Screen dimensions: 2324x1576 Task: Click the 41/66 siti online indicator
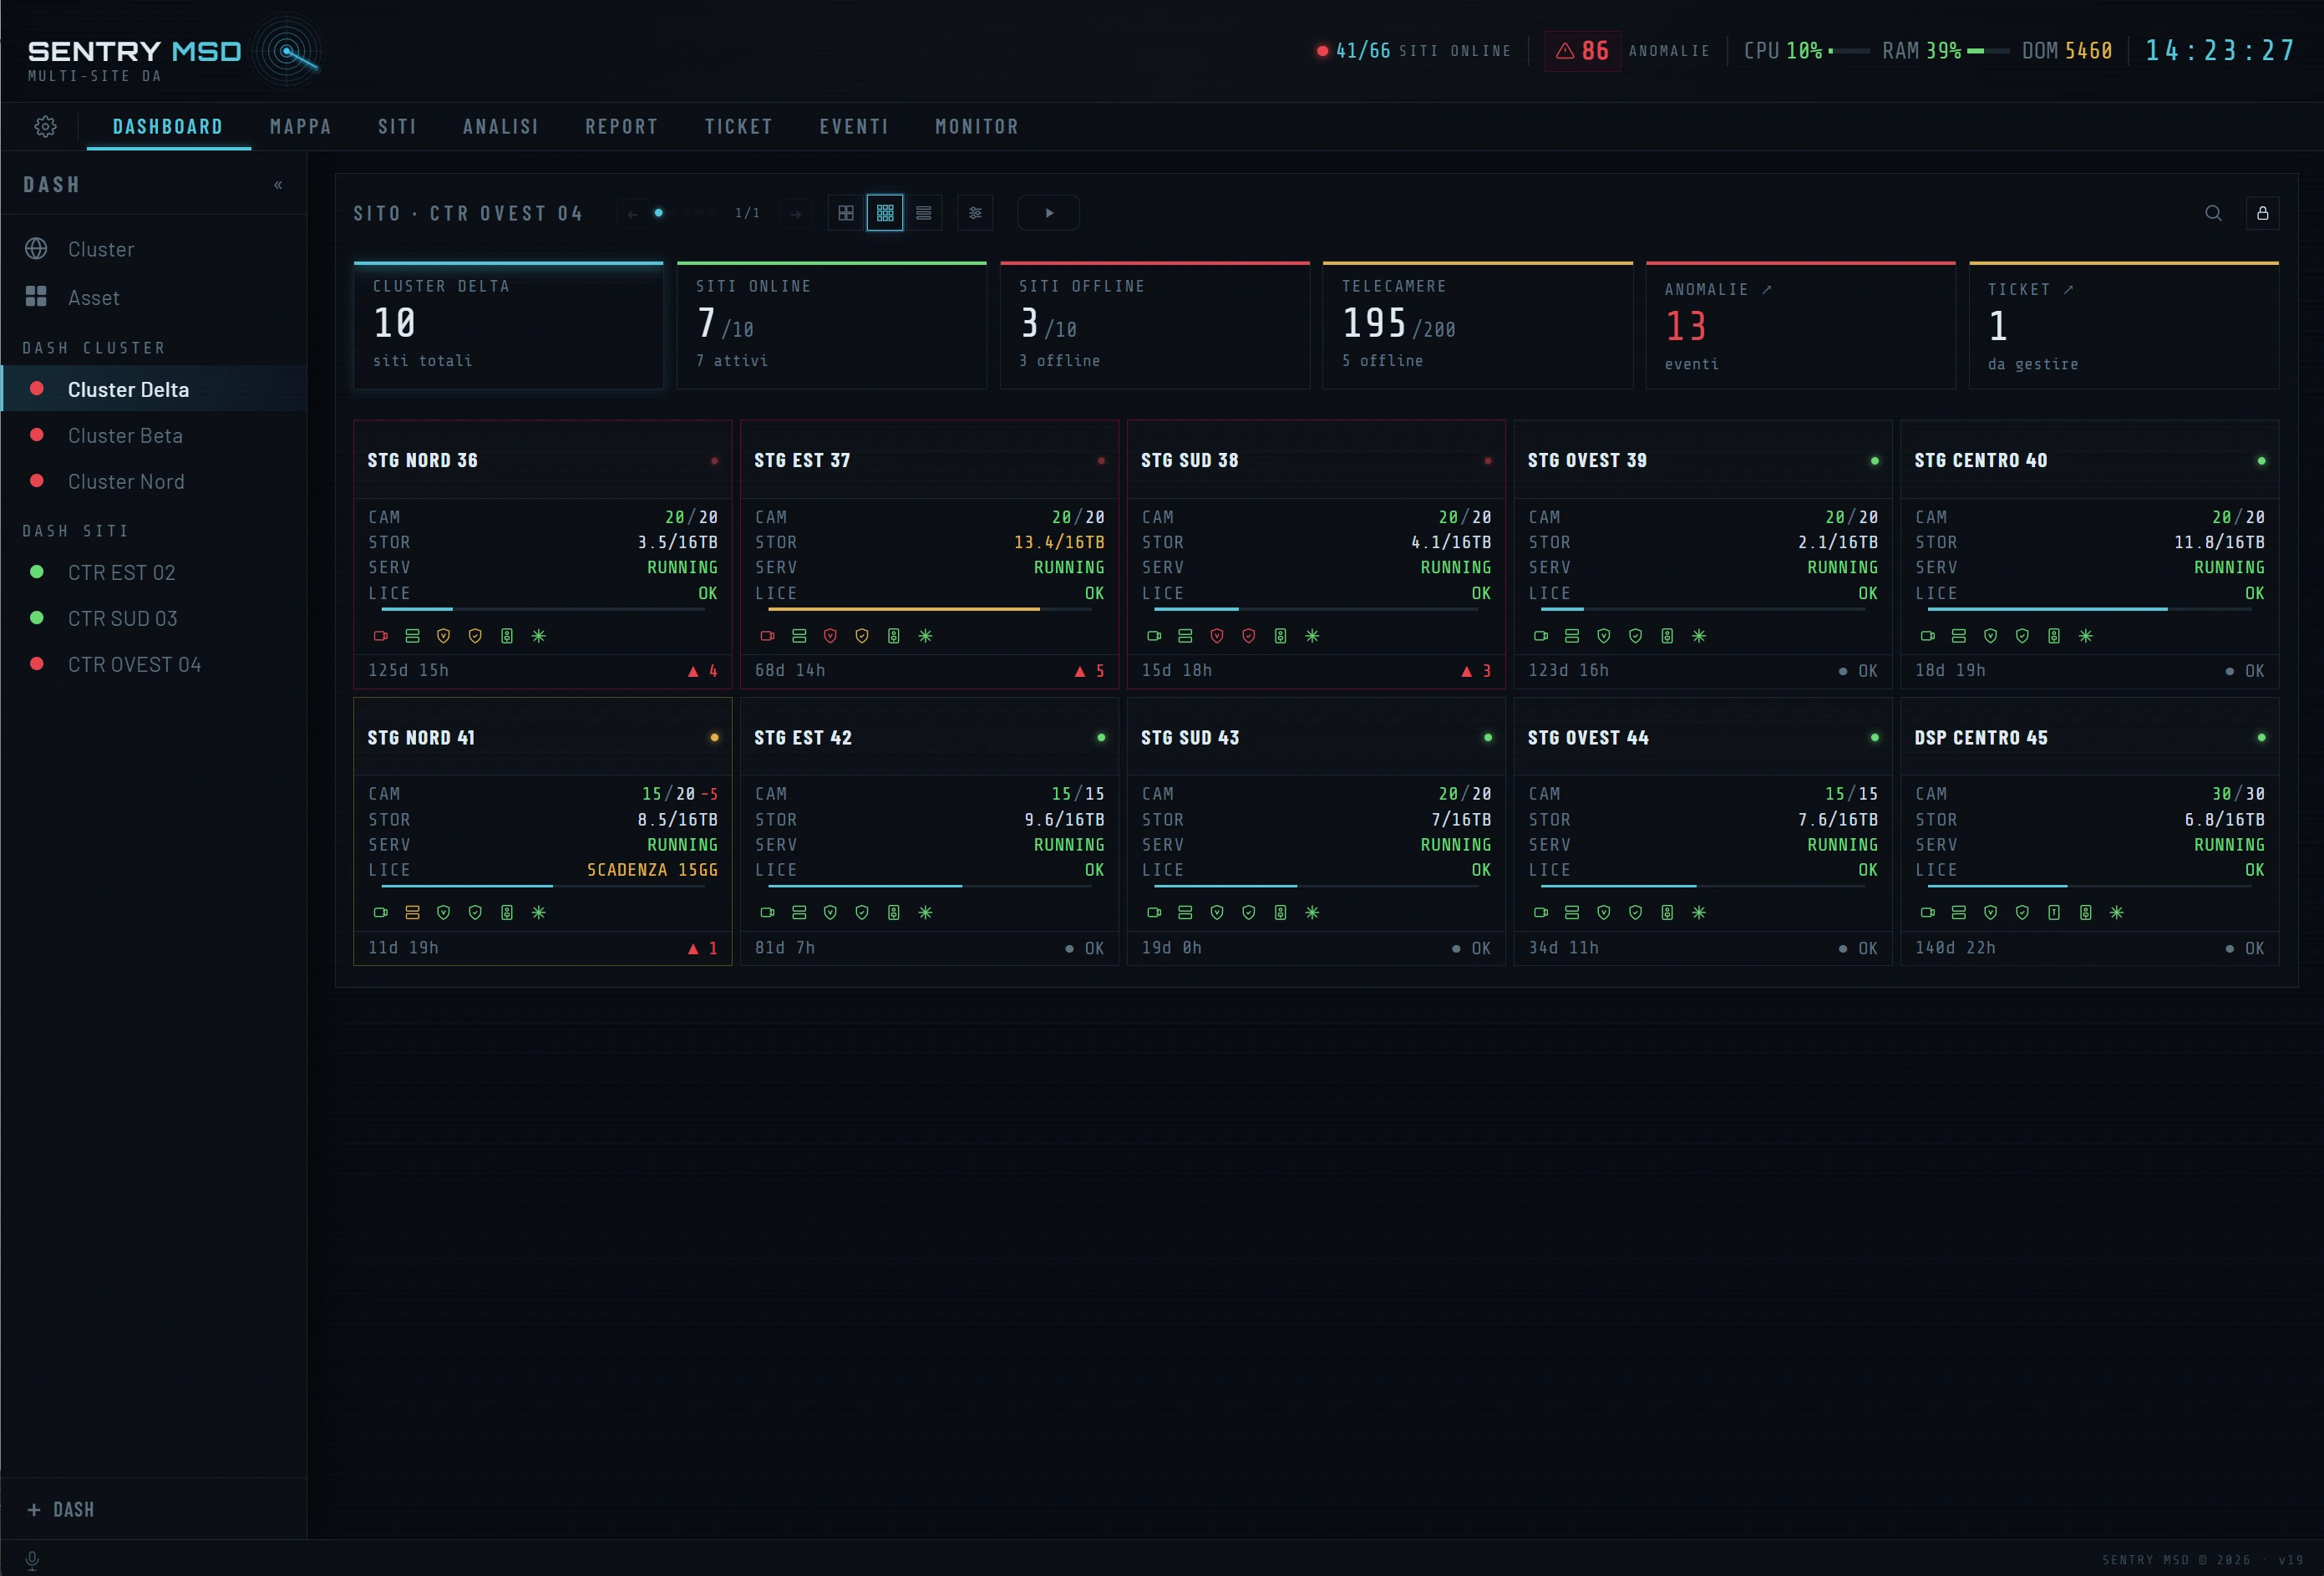[x=1413, y=51]
